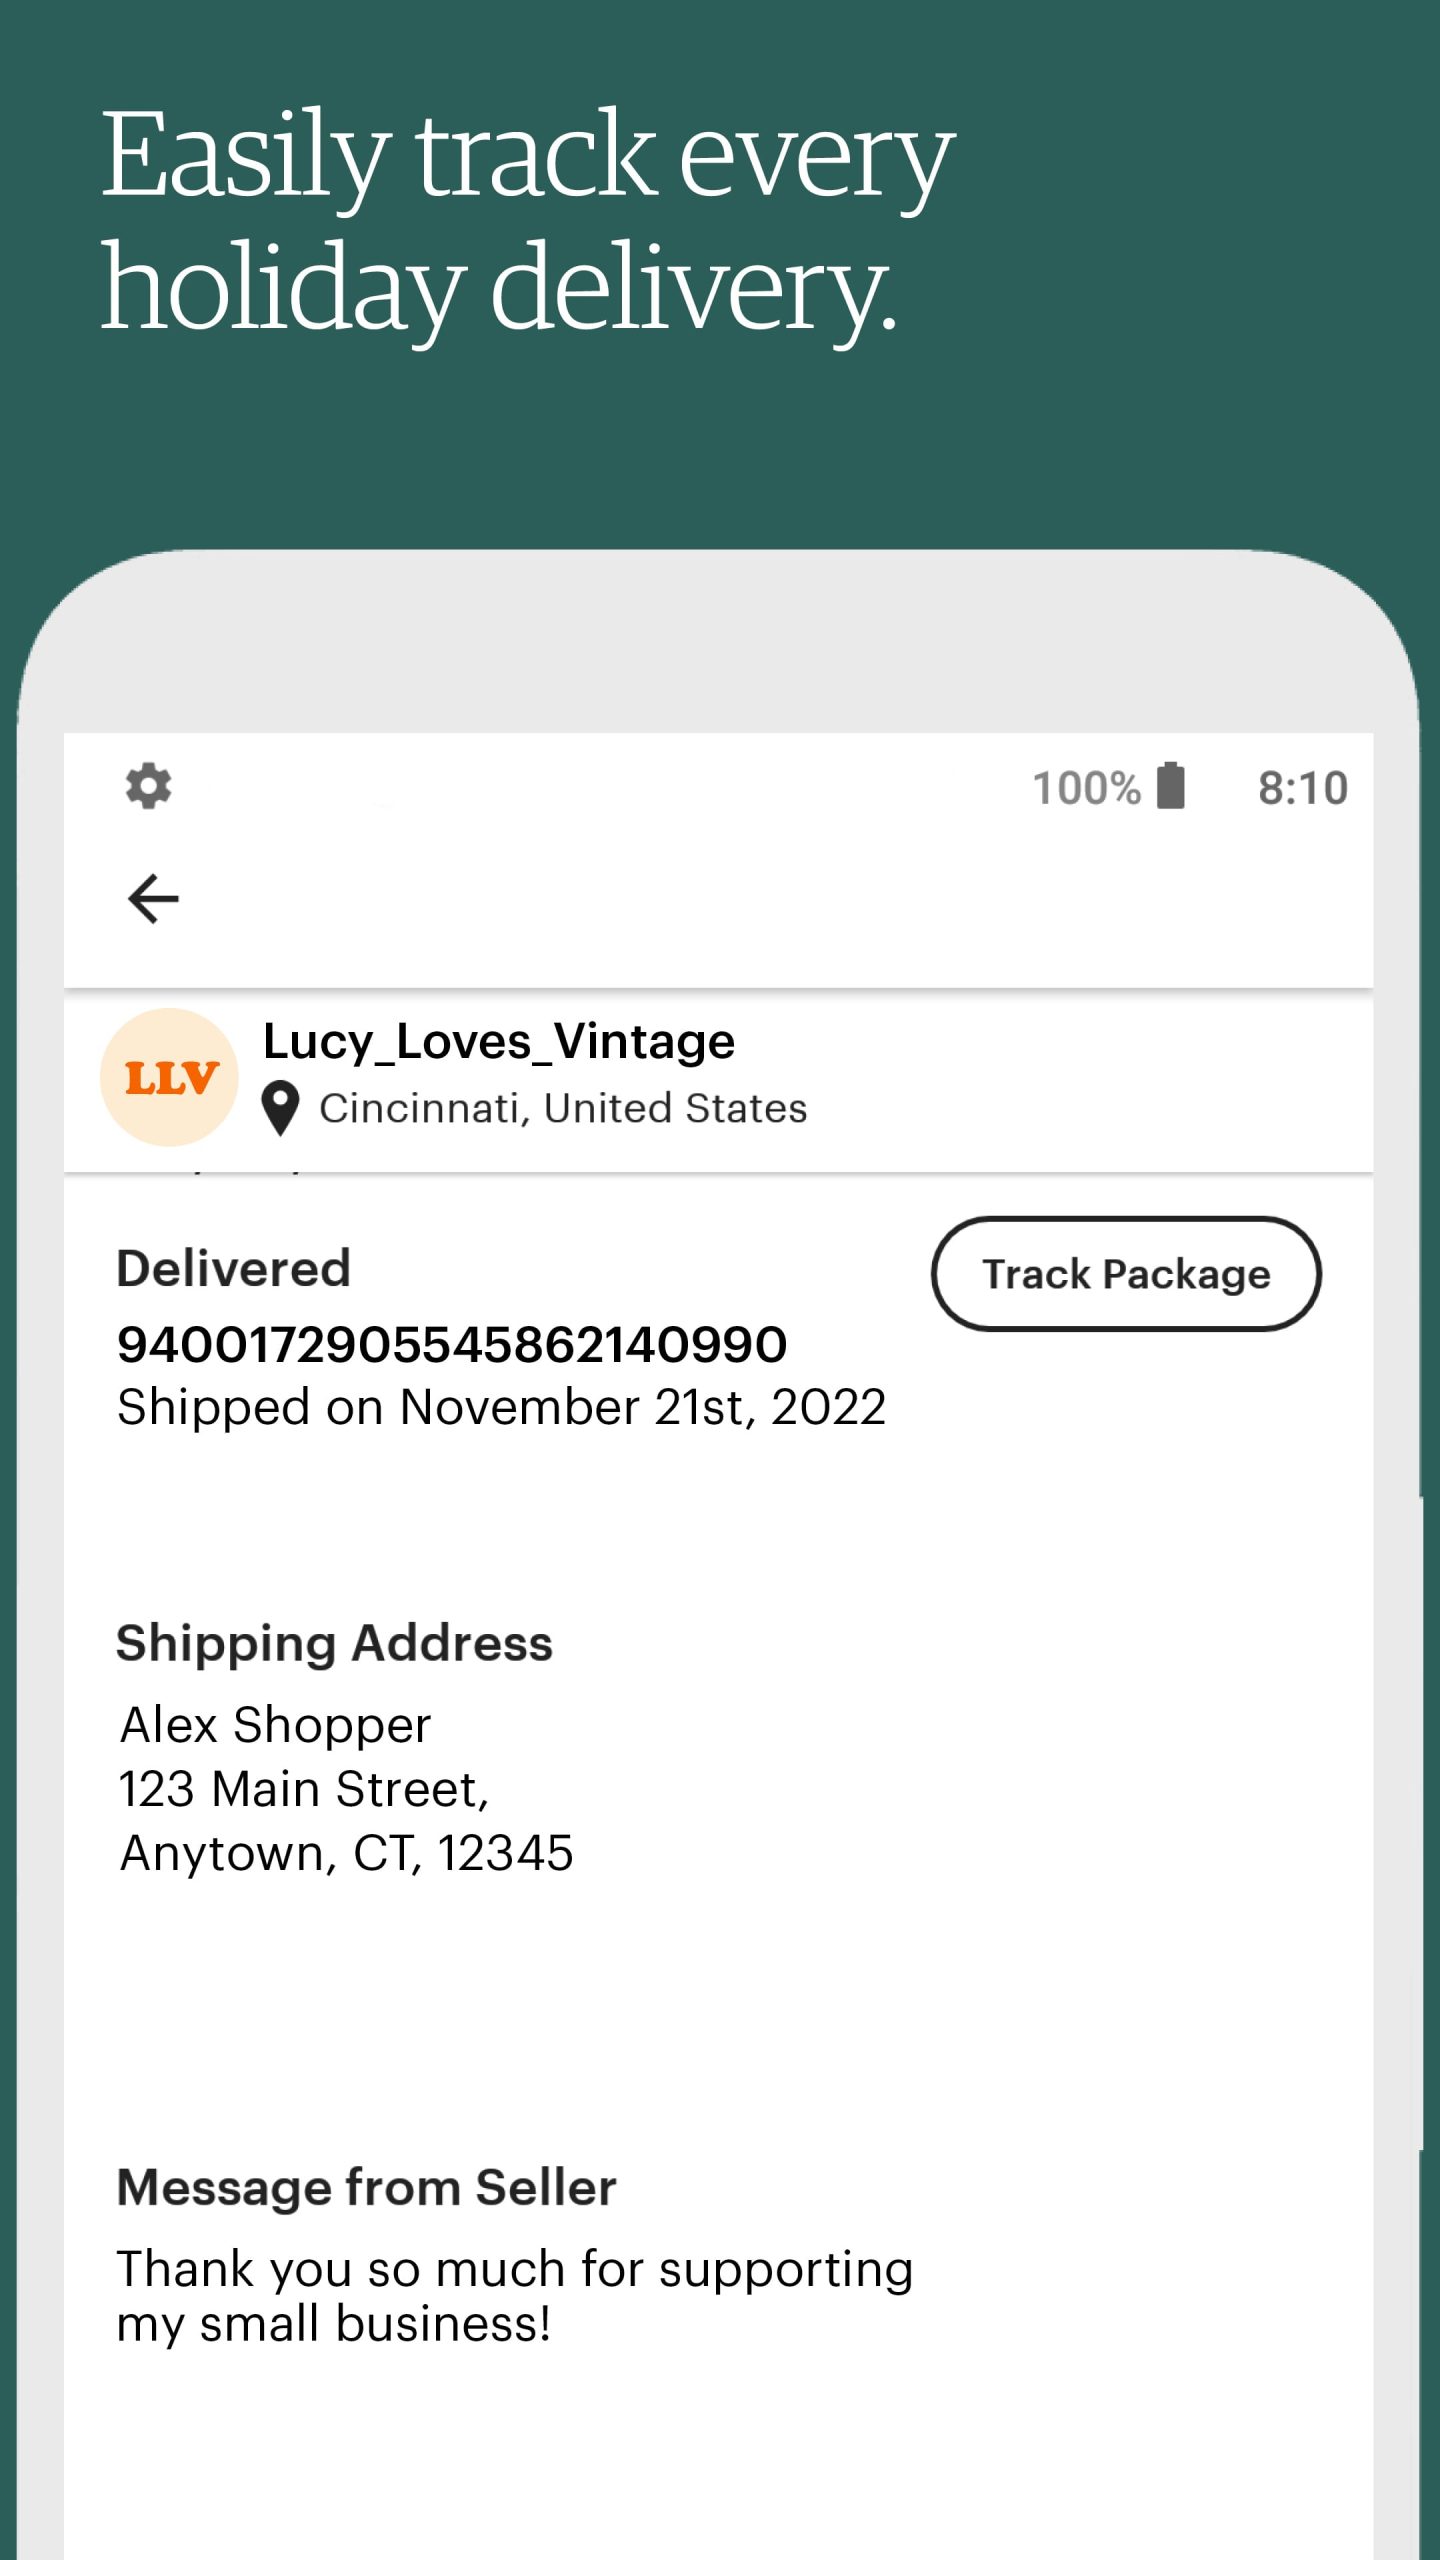Tap the seller's thank you message
The width and height of the screenshot is (1440, 2560).
coord(514,2296)
